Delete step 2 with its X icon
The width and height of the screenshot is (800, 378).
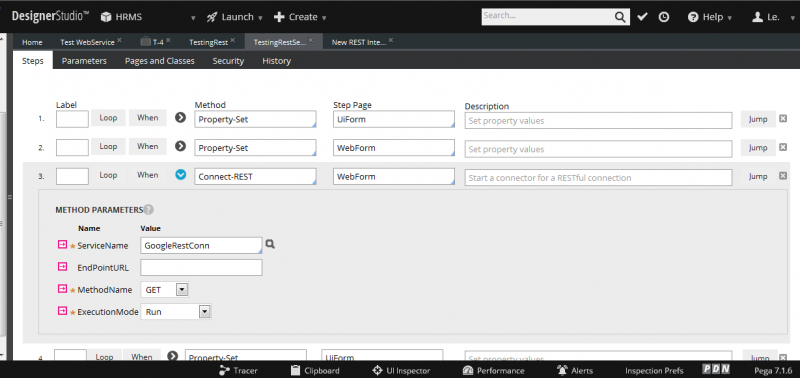[x=783, y=147]
